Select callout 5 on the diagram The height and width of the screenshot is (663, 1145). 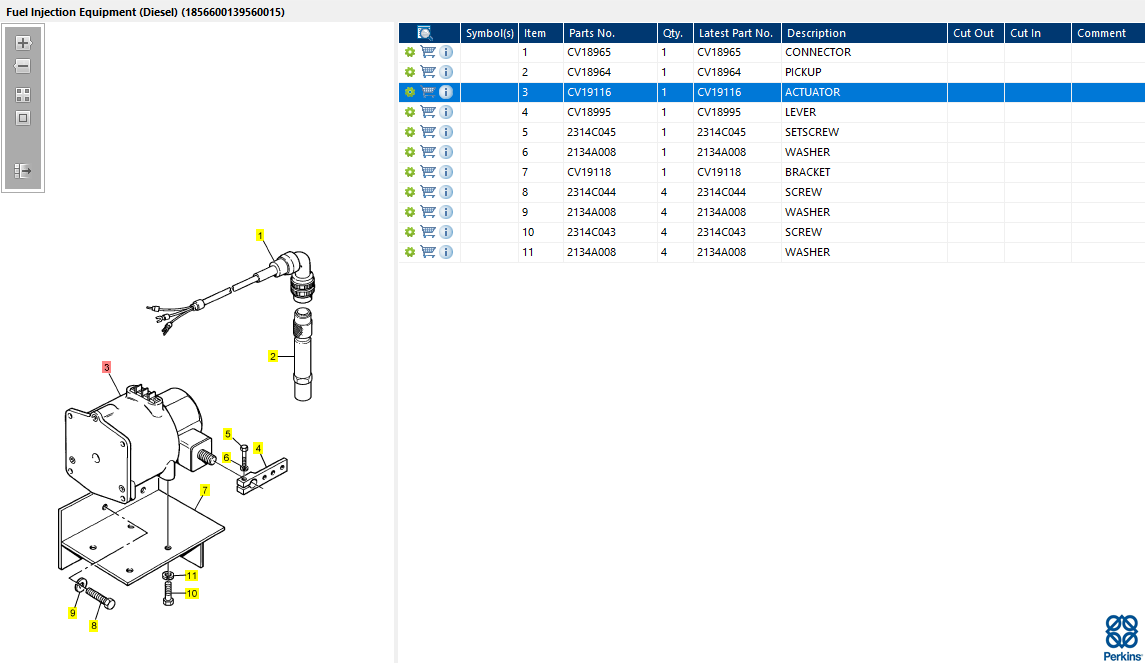pos(228,434)
